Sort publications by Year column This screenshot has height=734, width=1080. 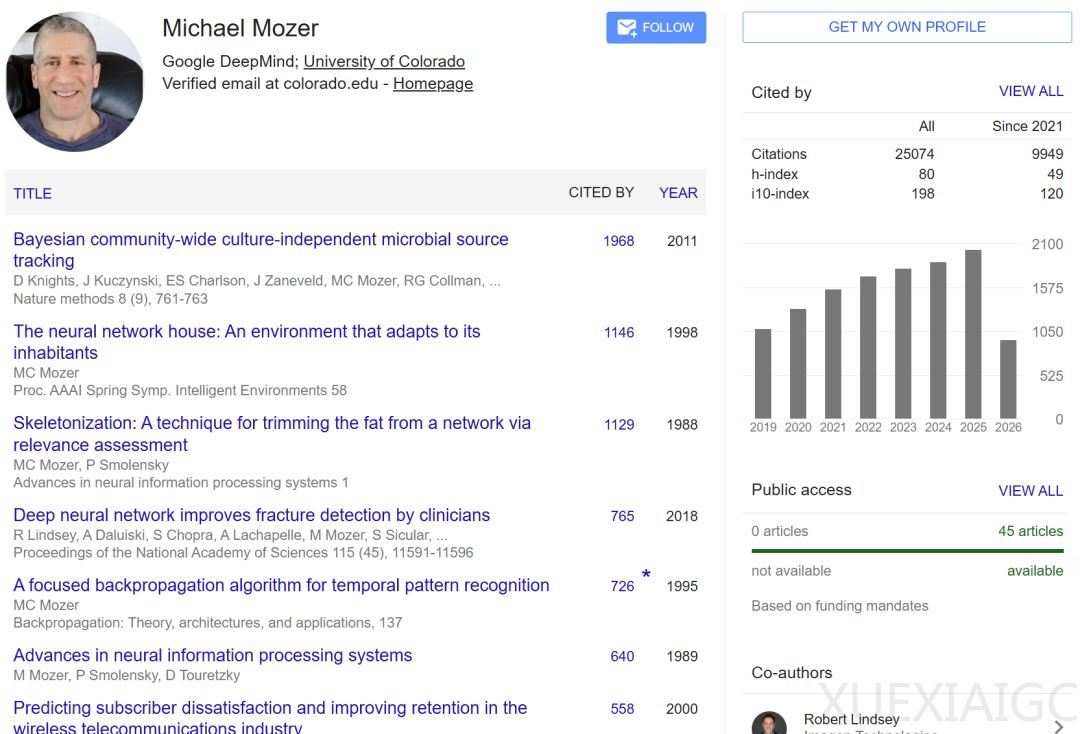[678, 193]
